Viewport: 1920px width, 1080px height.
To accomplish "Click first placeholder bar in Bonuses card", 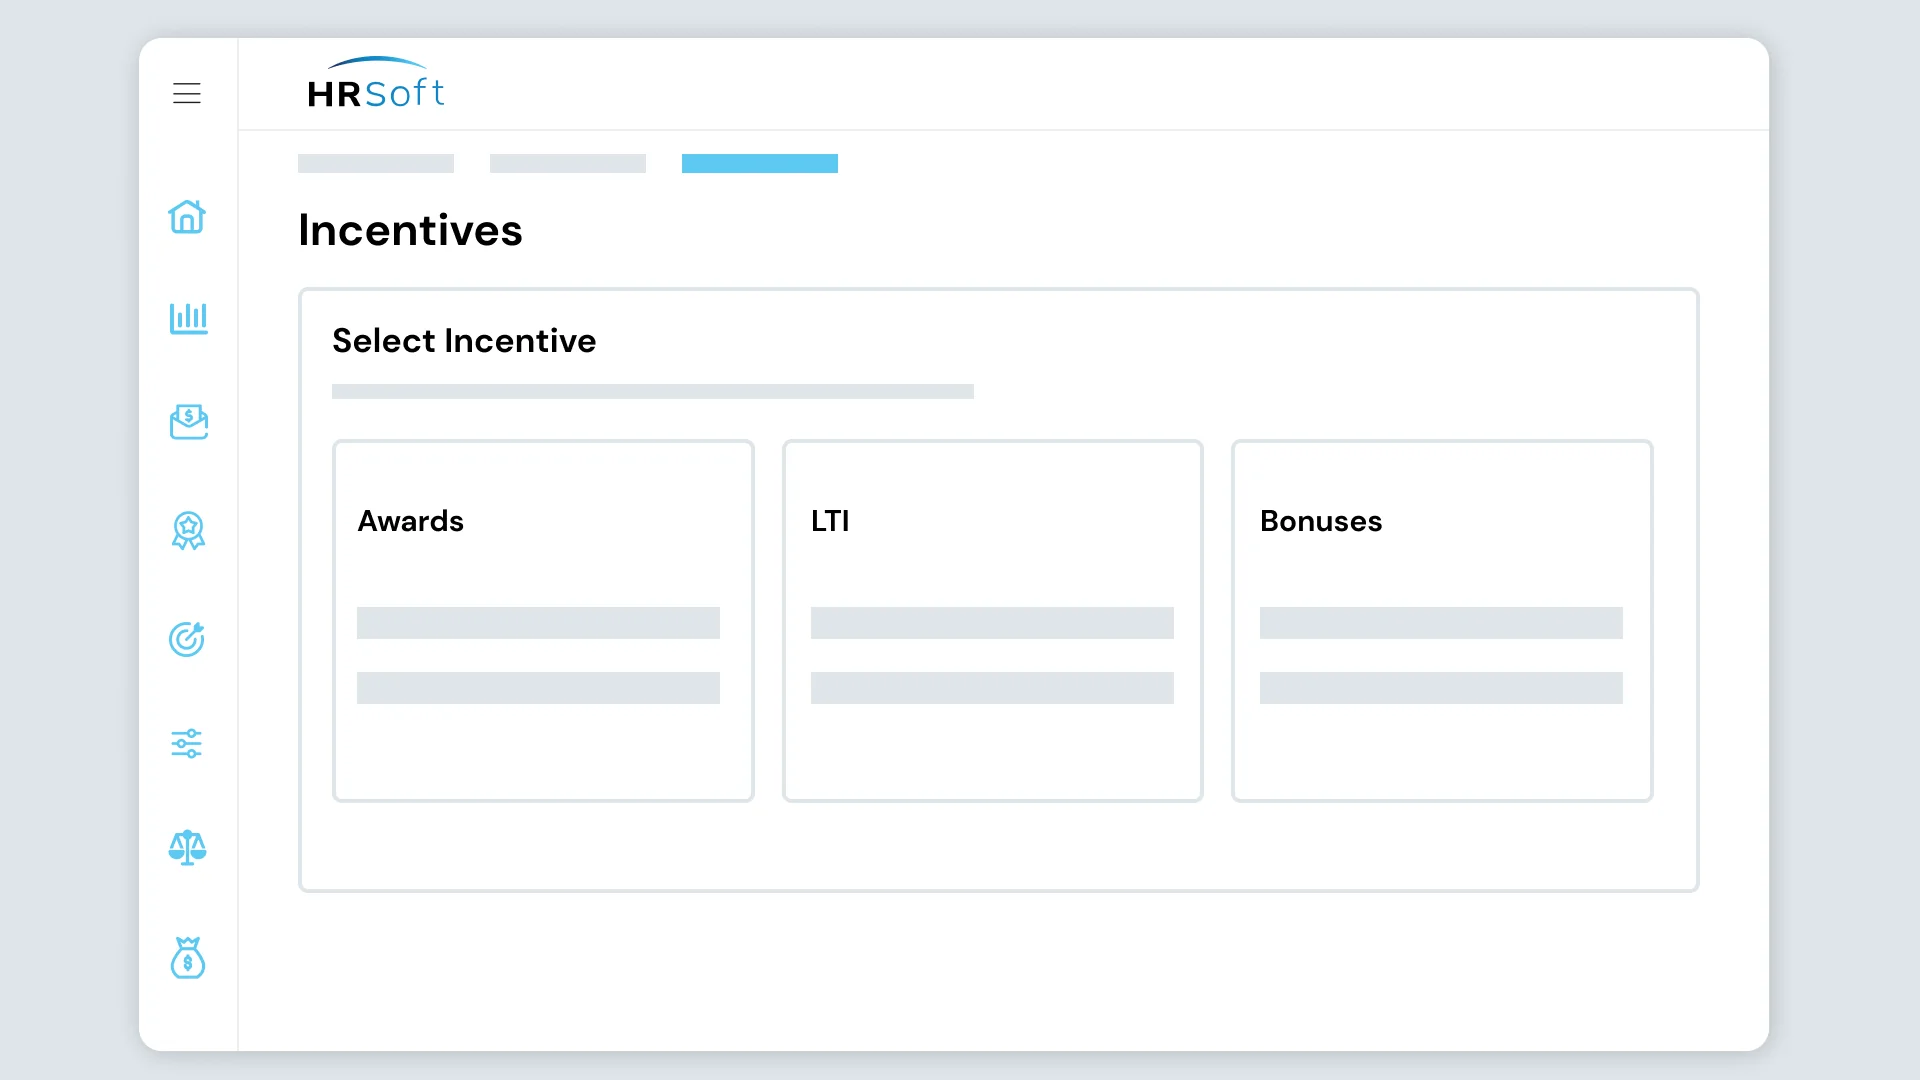I will click(1441, 623).
